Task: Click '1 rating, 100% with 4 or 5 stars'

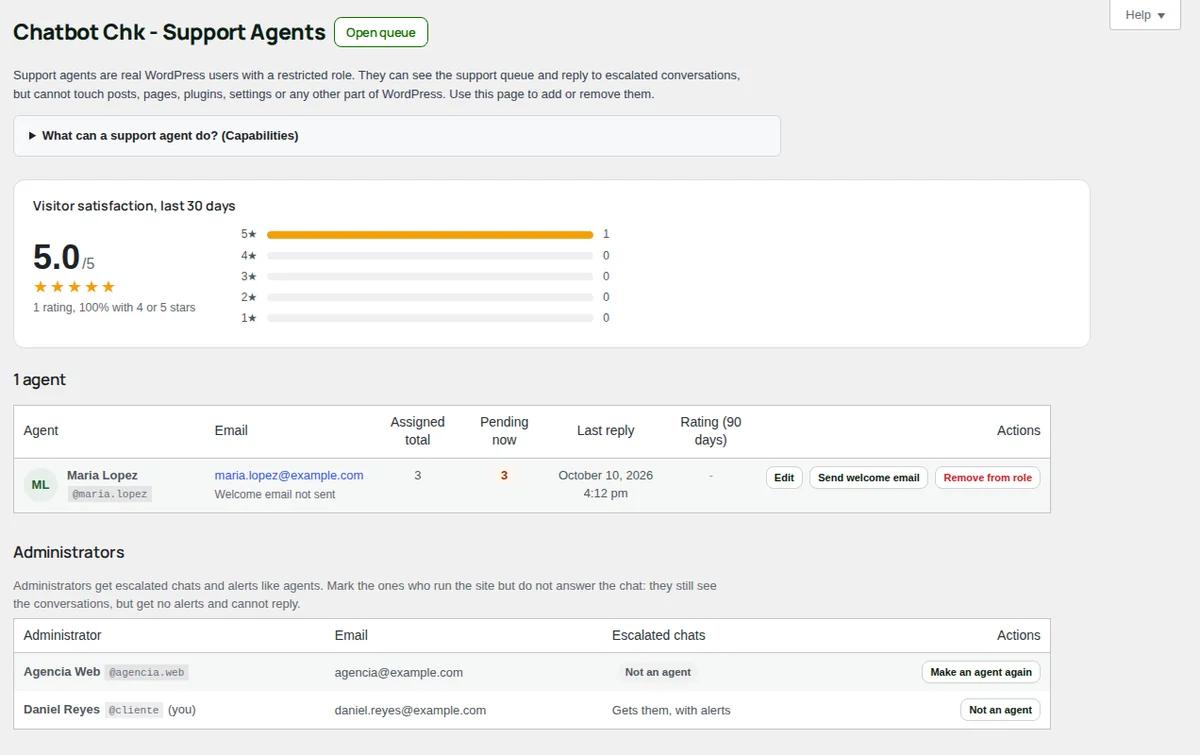Action: 114,307
